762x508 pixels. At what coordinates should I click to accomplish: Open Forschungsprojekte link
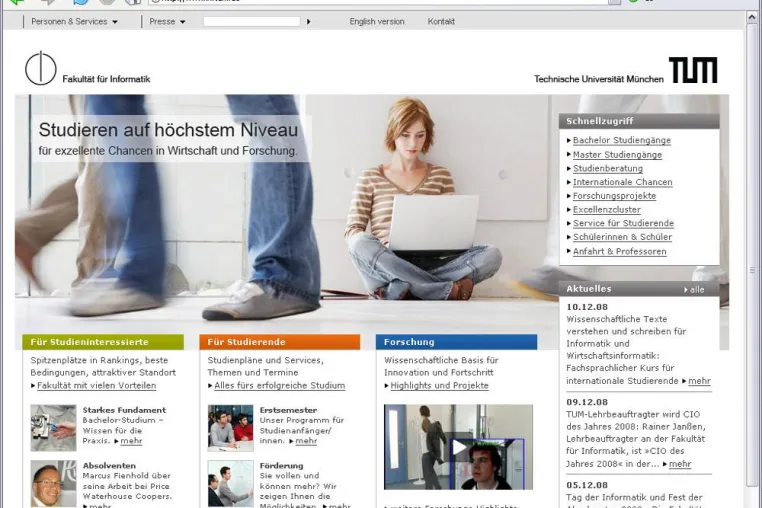coord(614,195)
